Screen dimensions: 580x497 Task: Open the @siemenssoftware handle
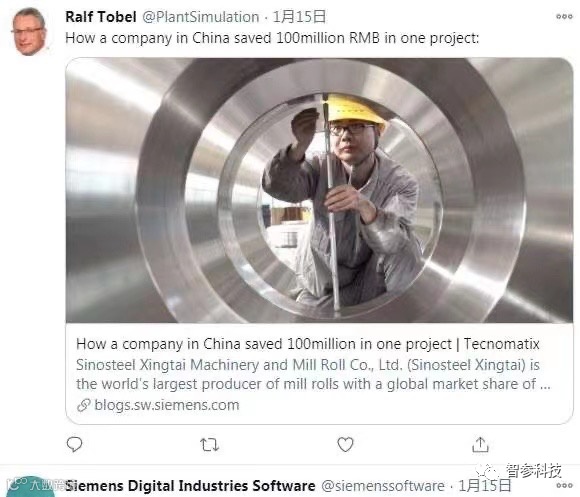click(x=383, y=486)
